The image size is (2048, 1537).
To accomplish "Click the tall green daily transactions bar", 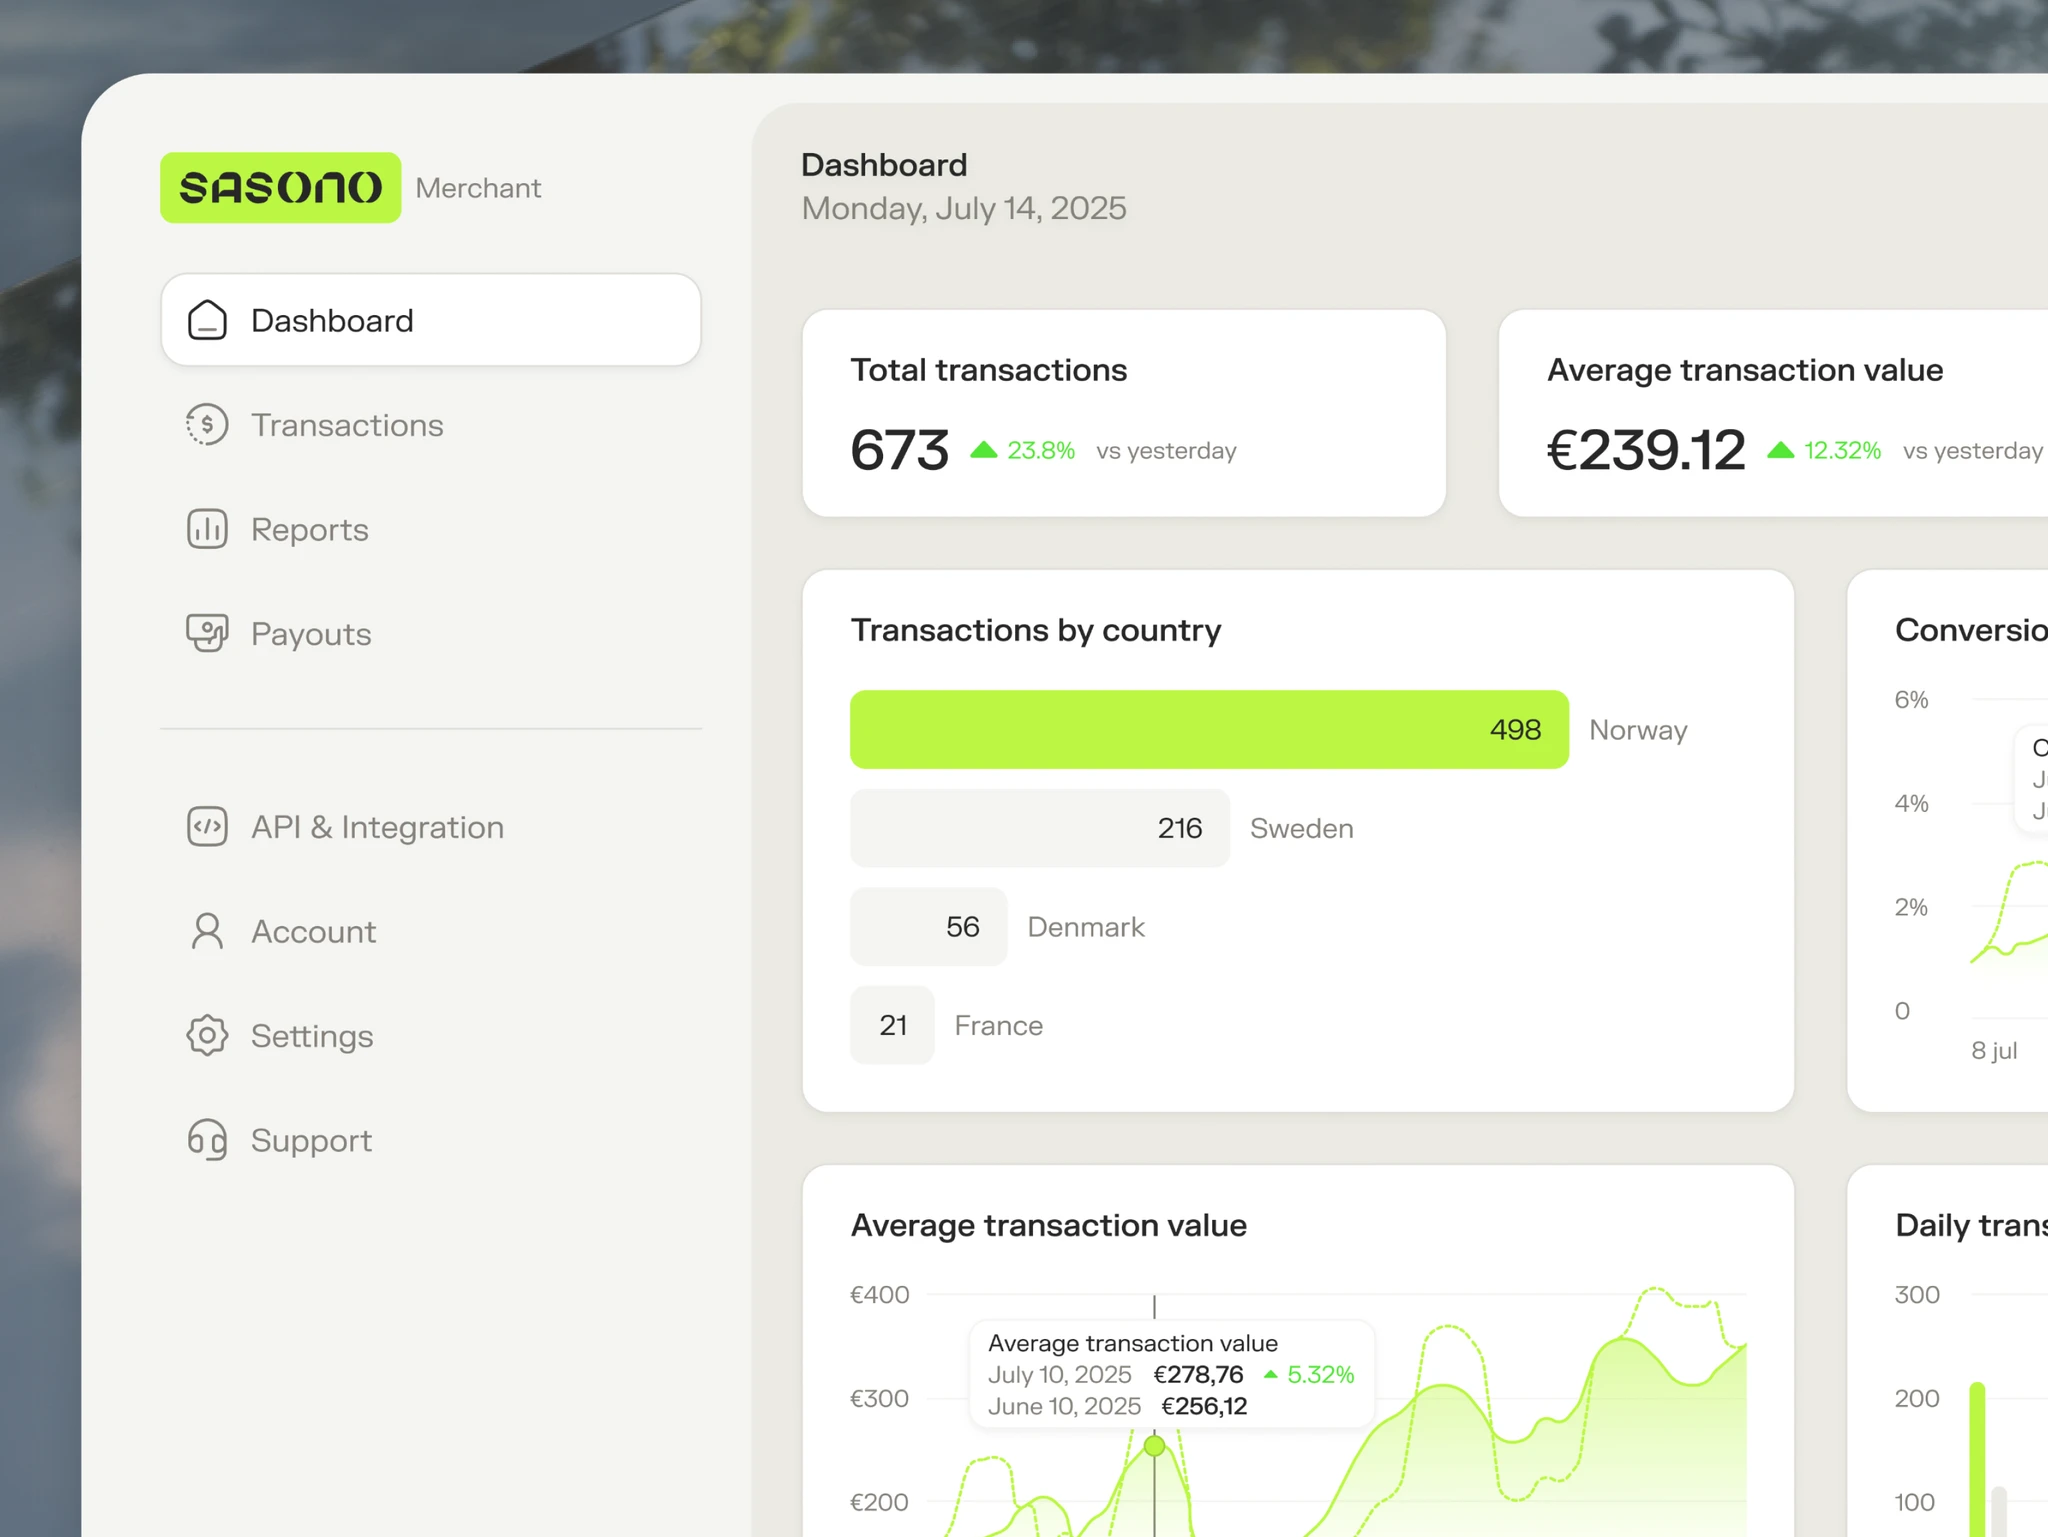I will tap(1977, 1460).
